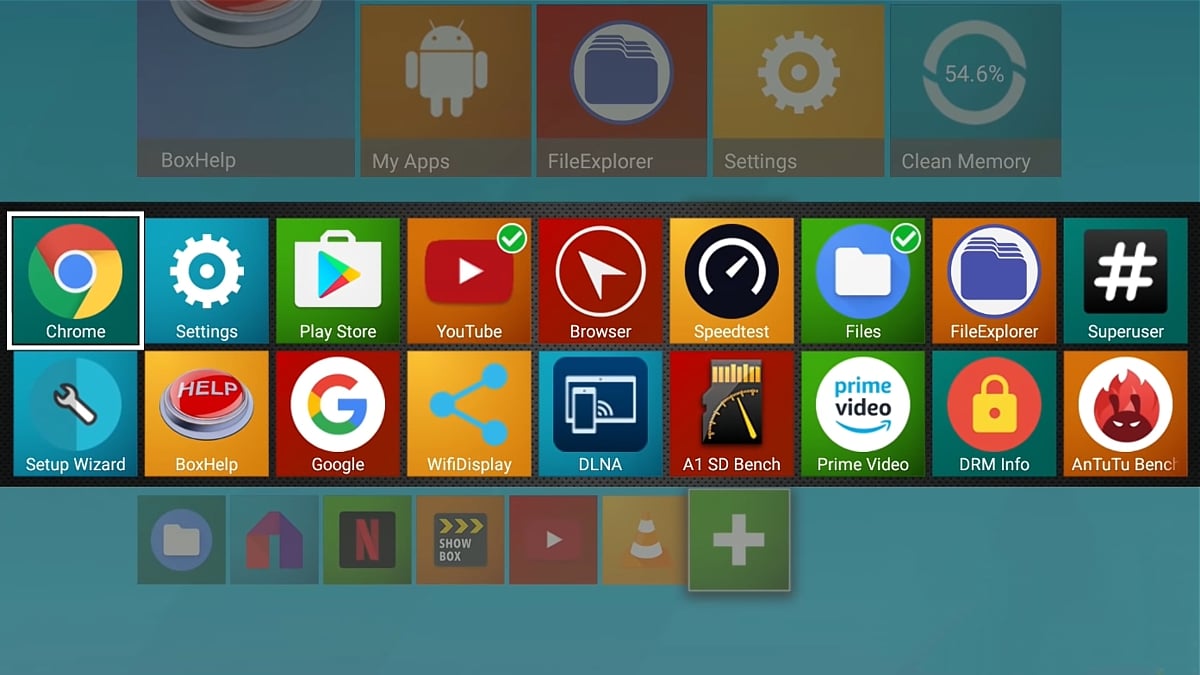Select BoxHelp in the app picker grid
Image resolution: width=1200 pixels, height=675 pixels.
[x=207, y=414]
